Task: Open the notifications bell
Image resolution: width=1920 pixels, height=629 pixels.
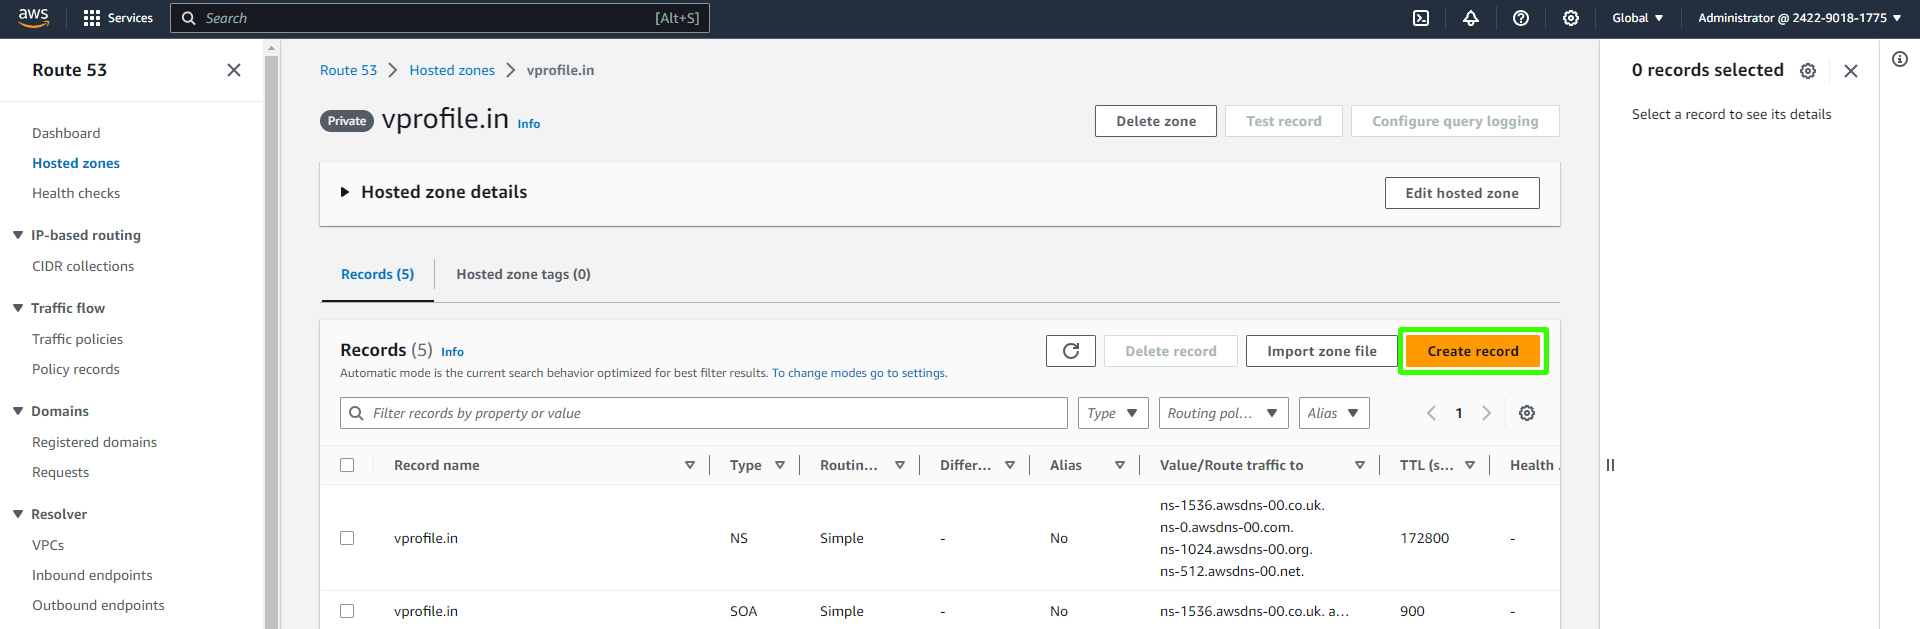Action: (x=1471, y=18)
